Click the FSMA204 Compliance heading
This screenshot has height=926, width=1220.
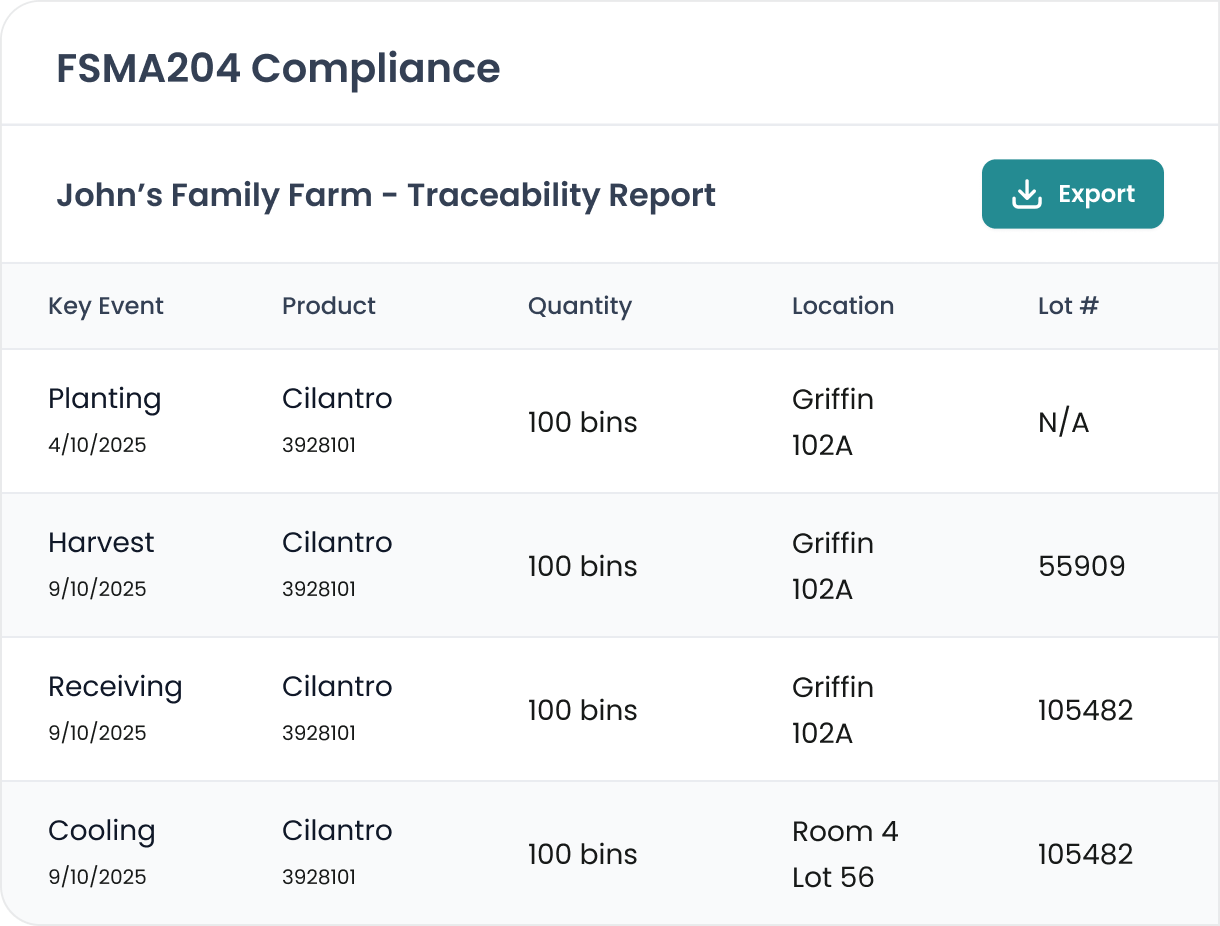(278, 68)
